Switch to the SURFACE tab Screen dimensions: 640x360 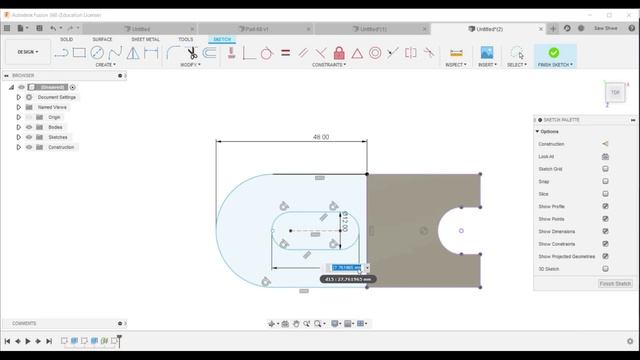102,40
